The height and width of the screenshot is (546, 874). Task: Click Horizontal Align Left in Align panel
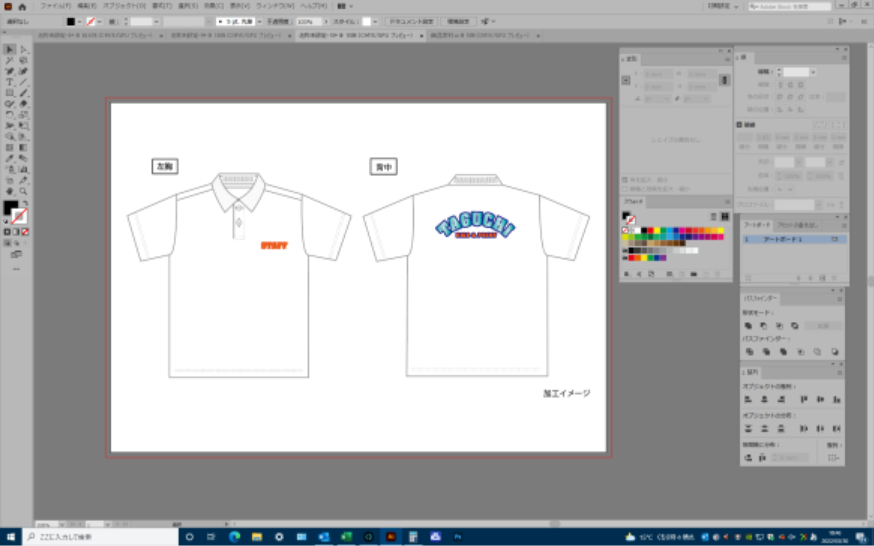[748, 399]
